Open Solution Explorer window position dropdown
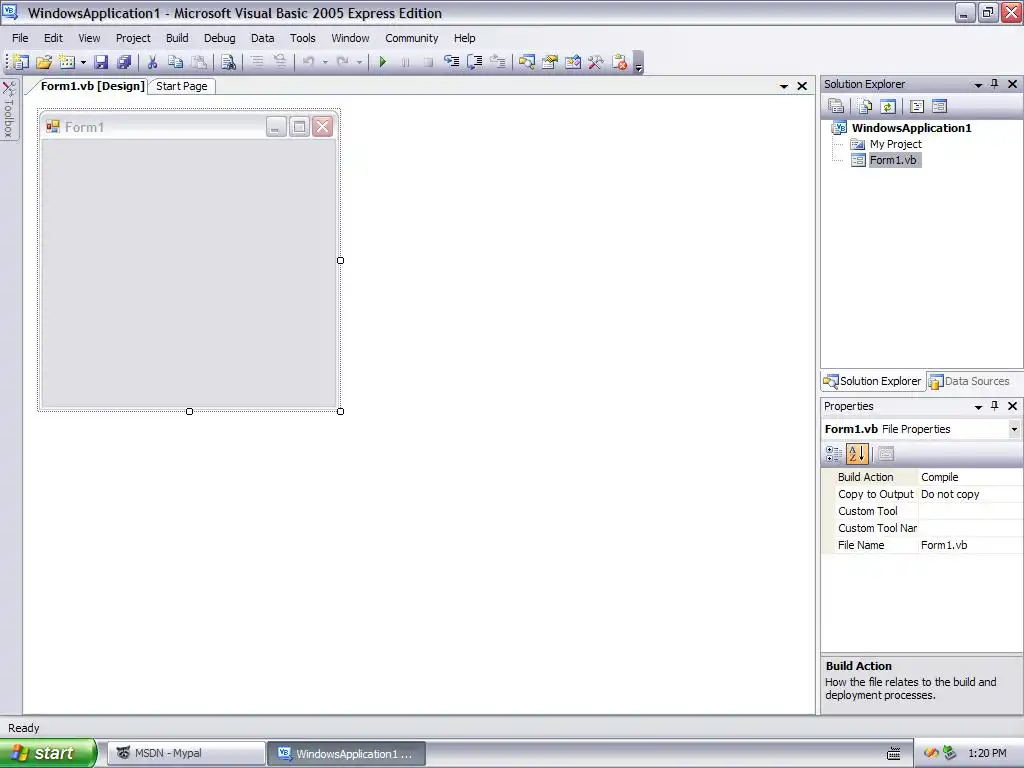This screenshot has width=1024, height=768. click(x=978, y=84)
